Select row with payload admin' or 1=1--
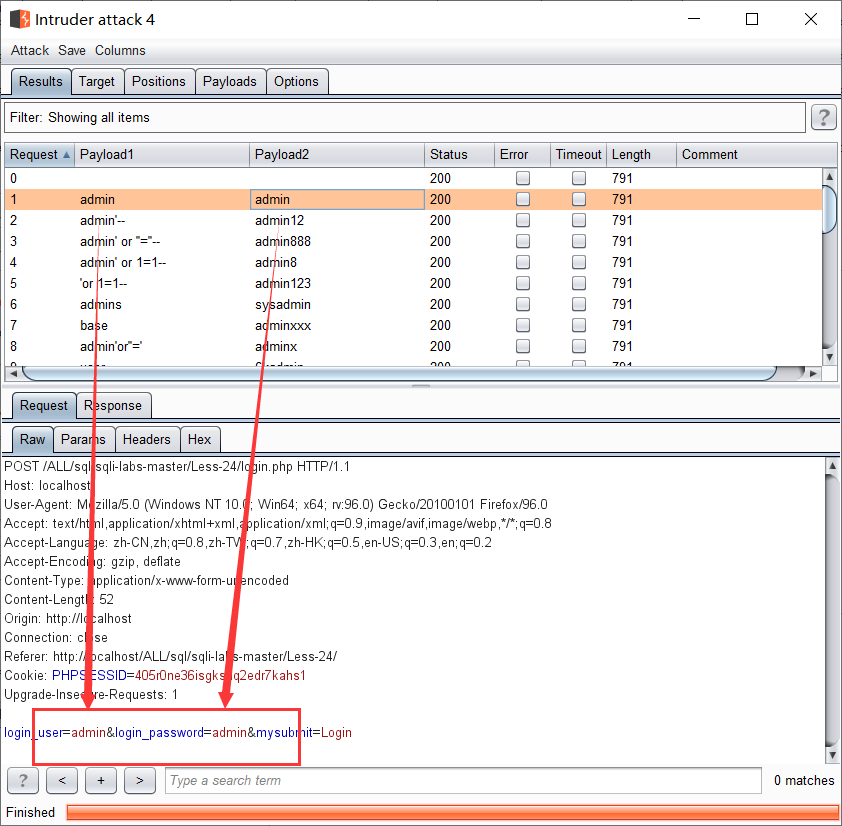This screenshot has height=826, width=842. click(x=413, y=262)
